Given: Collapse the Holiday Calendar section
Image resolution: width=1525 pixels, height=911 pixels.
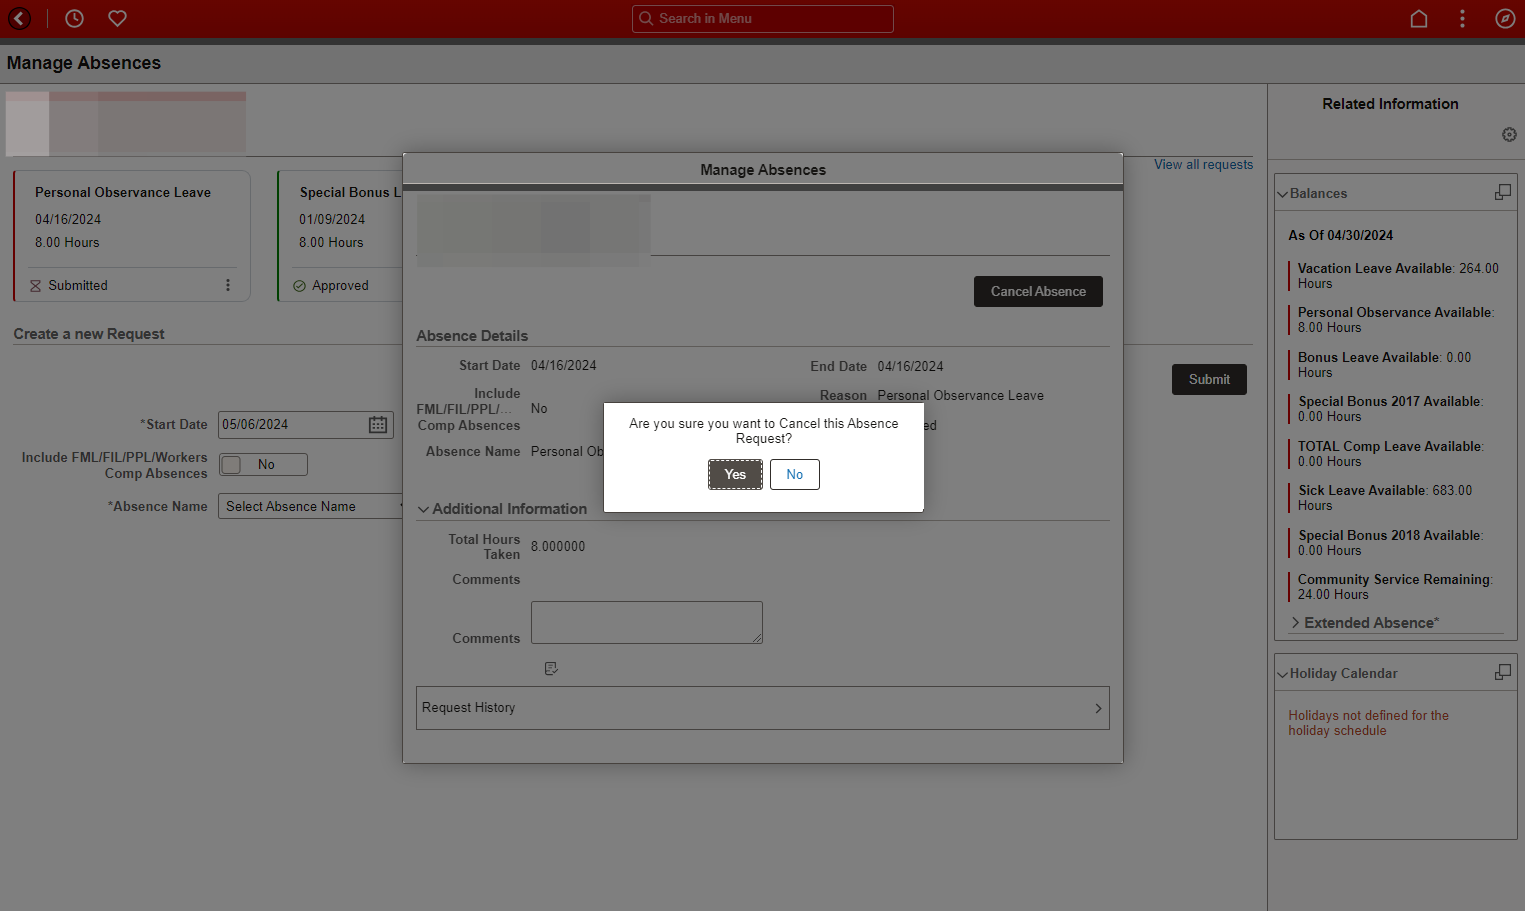Looking at the screenshot, I should tap(1282, 674).
